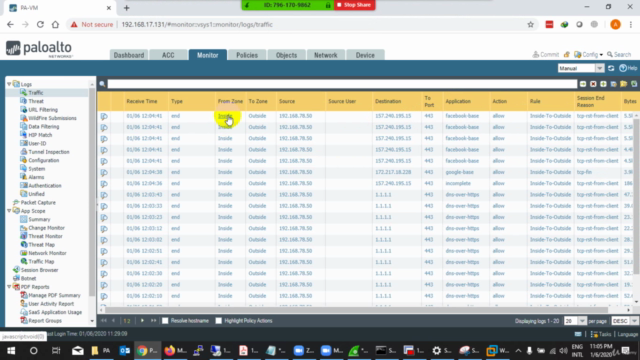The width and height of the screenshot is (640, 360).
Task: Open the Network tab
Action: 325,55
